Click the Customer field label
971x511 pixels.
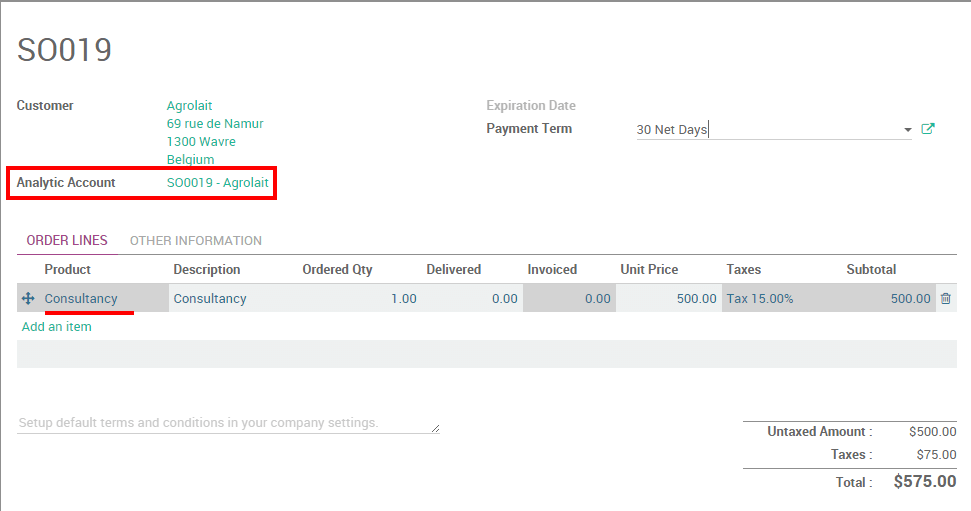tap(45, 105)
